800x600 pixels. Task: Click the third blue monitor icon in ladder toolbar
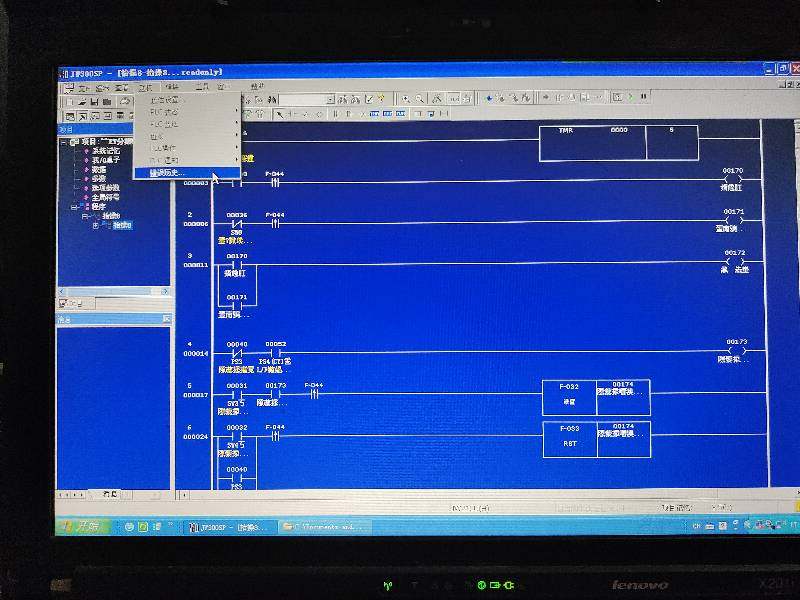[x=401, y=113]
